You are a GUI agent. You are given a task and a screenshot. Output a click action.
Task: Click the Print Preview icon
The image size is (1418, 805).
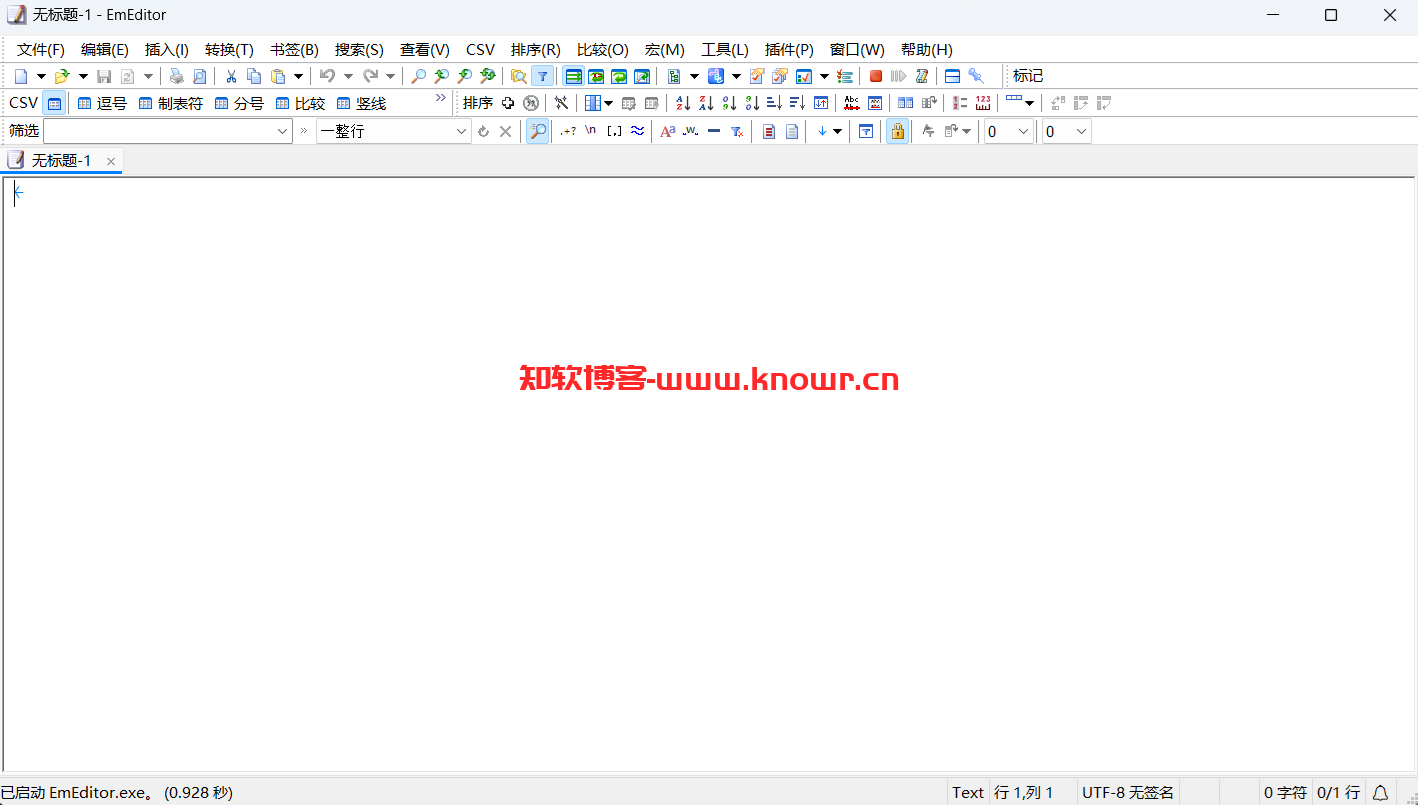199,76
